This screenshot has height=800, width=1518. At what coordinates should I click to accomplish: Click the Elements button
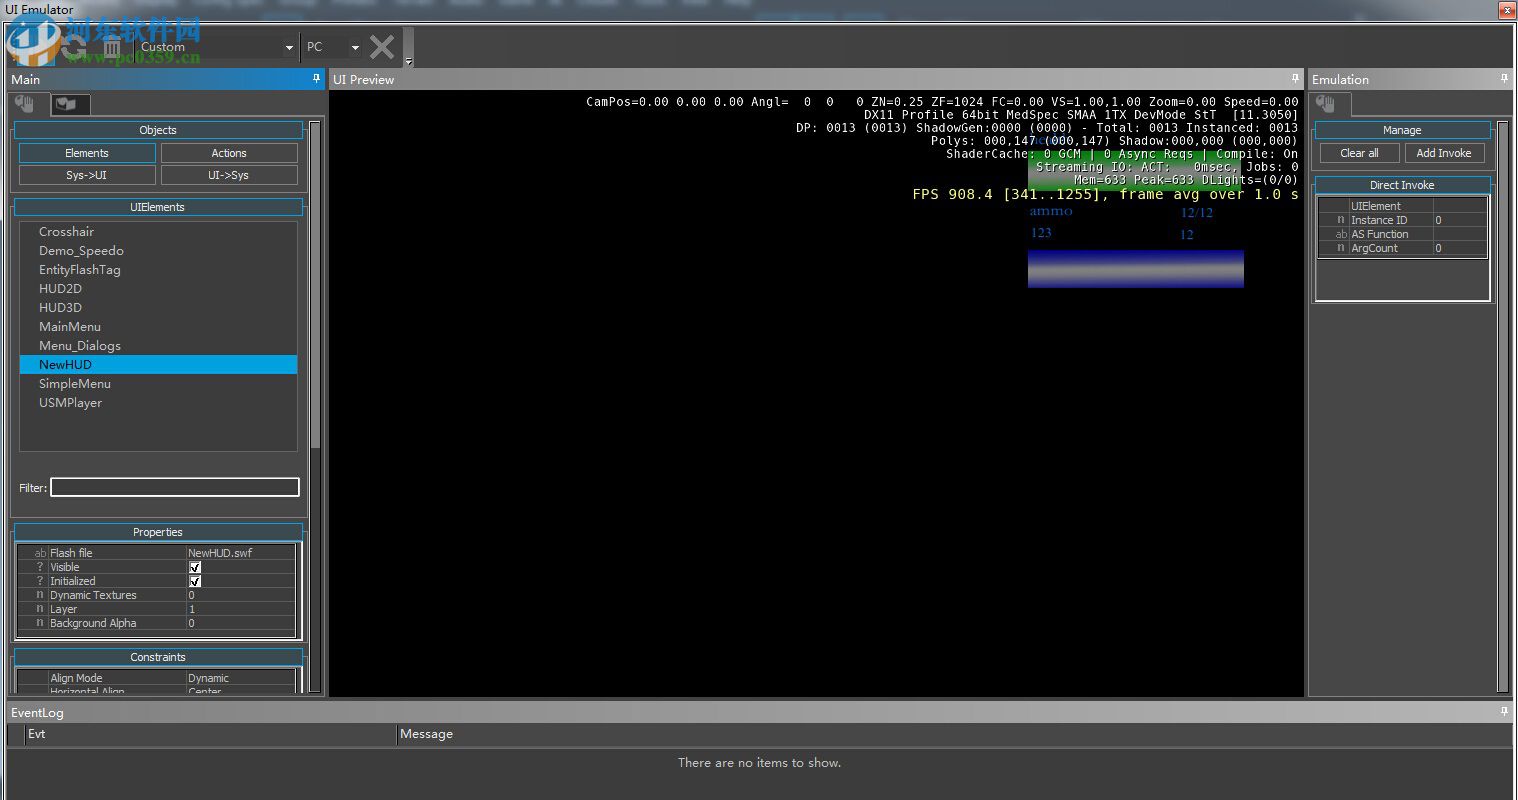tap(87, 153)
